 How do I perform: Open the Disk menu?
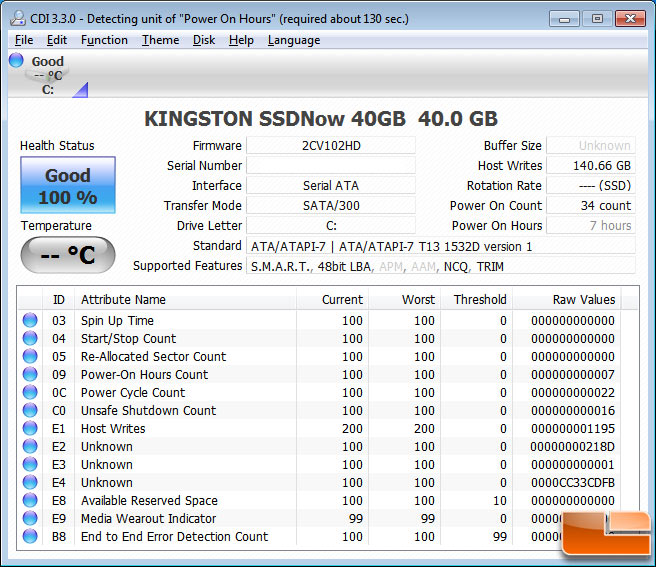click(x=204, y=40)
